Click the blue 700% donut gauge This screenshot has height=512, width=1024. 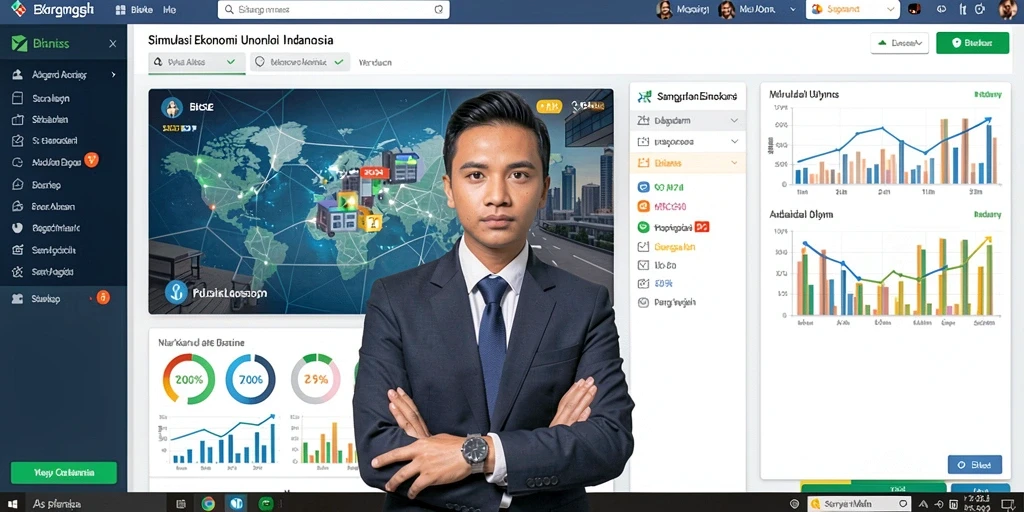click(251, 379)
